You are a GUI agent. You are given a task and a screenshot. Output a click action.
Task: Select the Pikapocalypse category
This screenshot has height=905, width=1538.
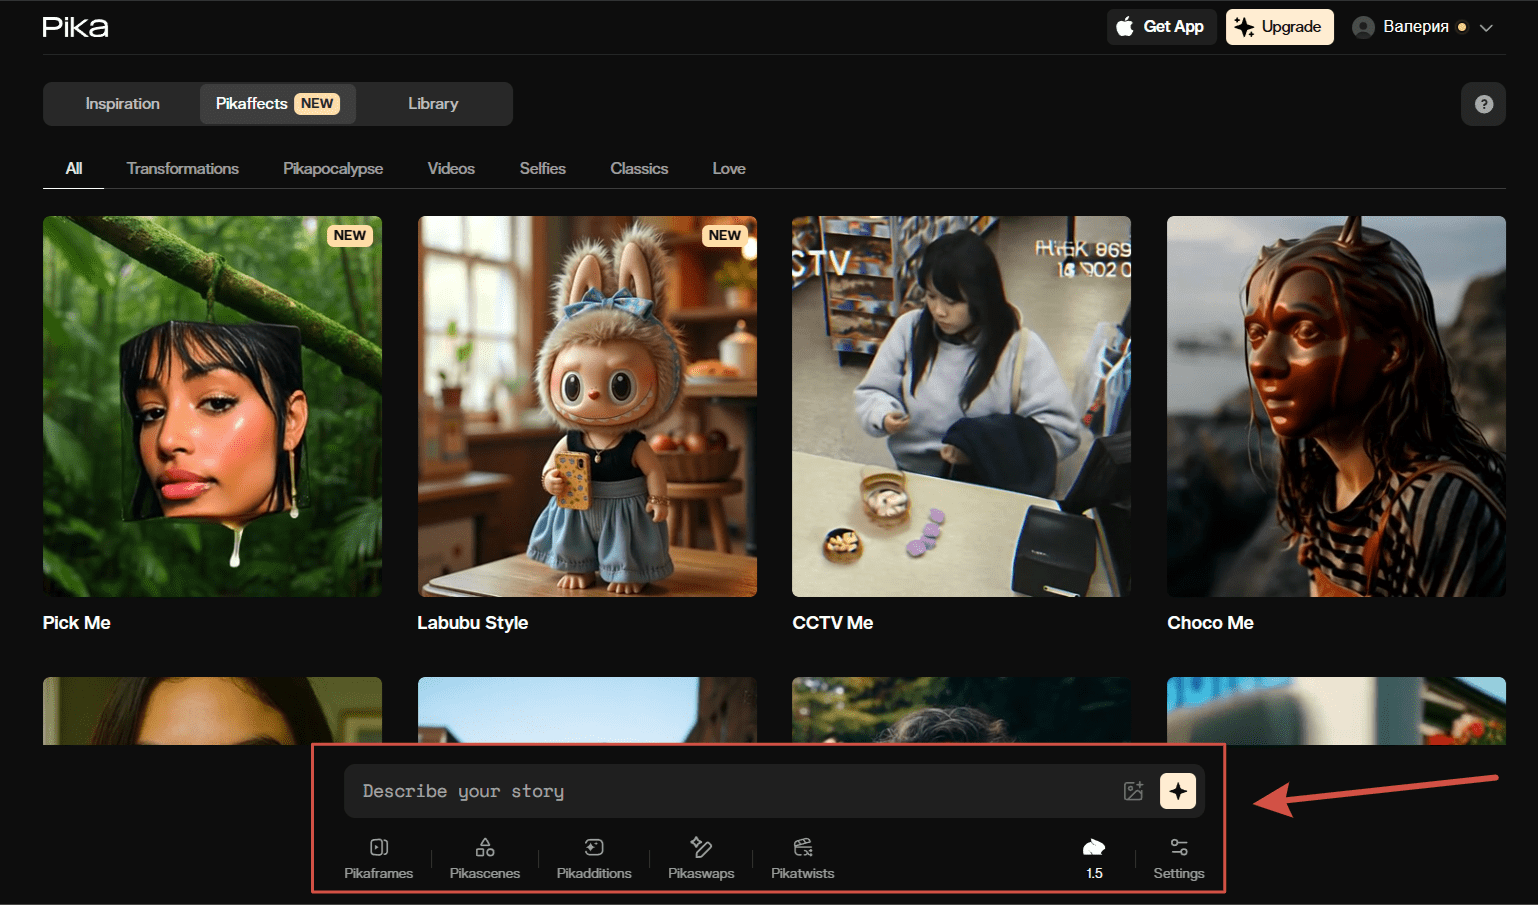point(333,168)
